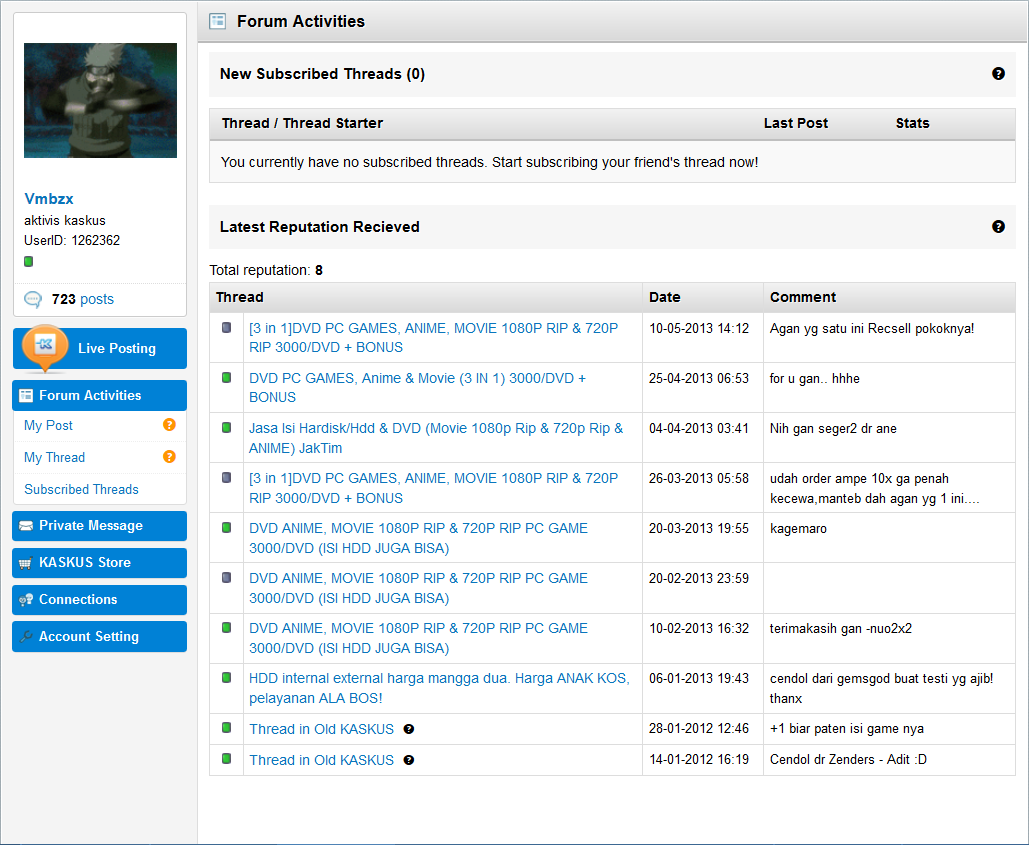Open the Live Posting button
Viewport: 1029px width, 845px height.
(x=100, y=348)
